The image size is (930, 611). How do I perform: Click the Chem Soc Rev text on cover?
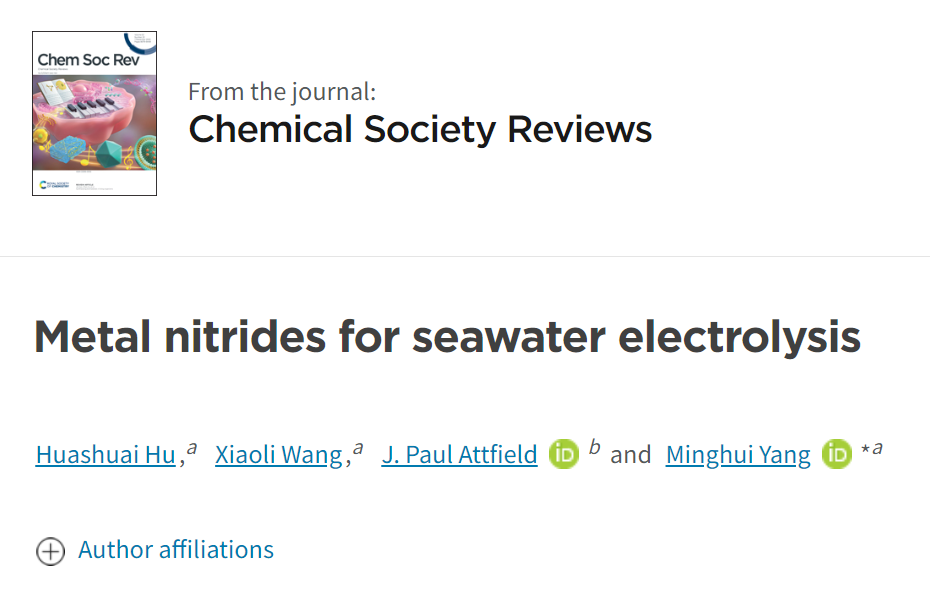[88, 60]
